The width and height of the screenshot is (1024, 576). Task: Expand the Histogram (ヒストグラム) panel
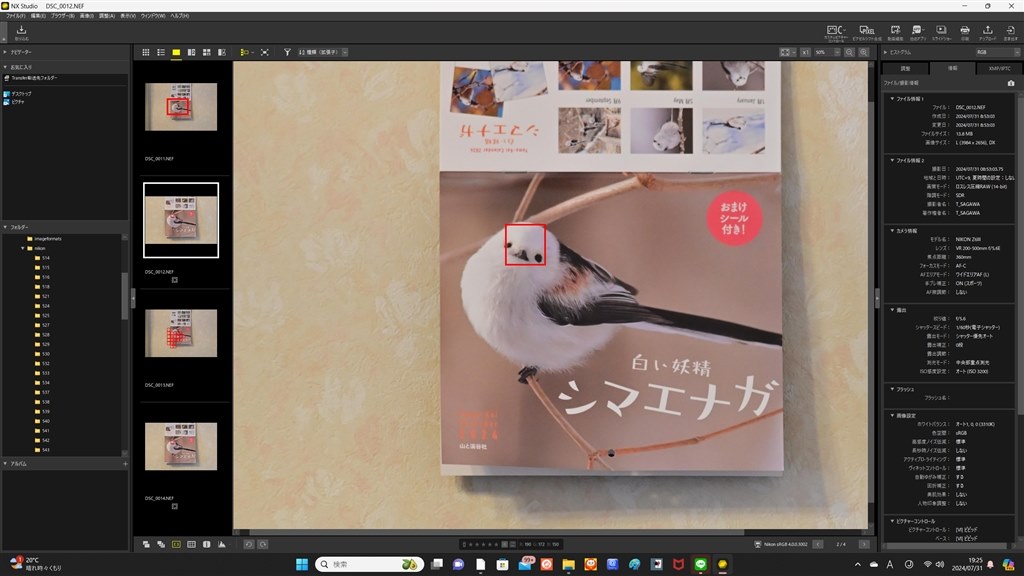point(886,52)
